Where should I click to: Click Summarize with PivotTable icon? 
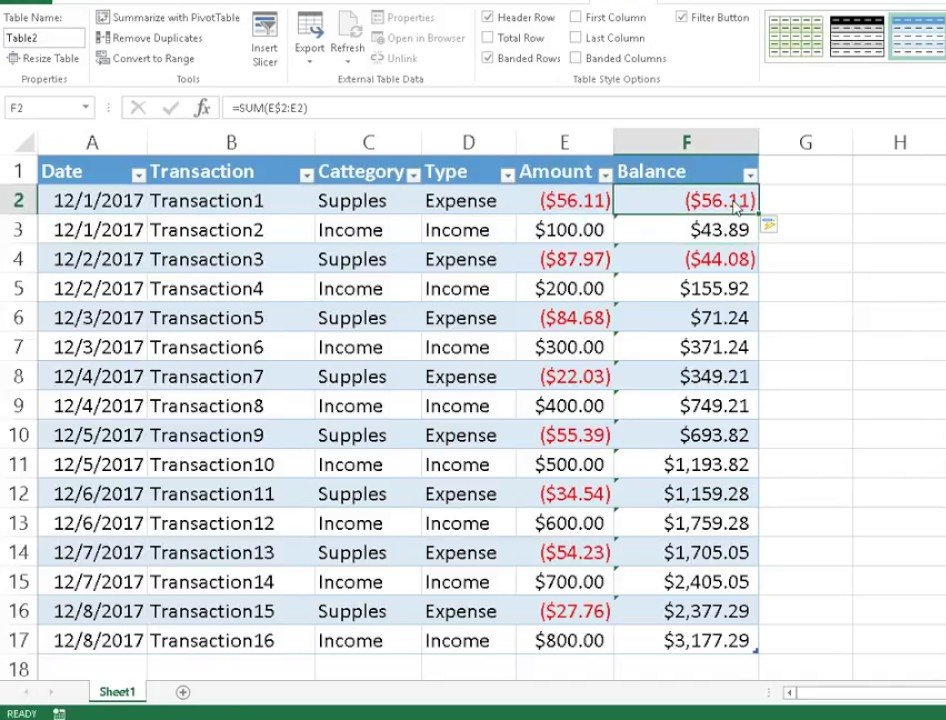point(103,18)
